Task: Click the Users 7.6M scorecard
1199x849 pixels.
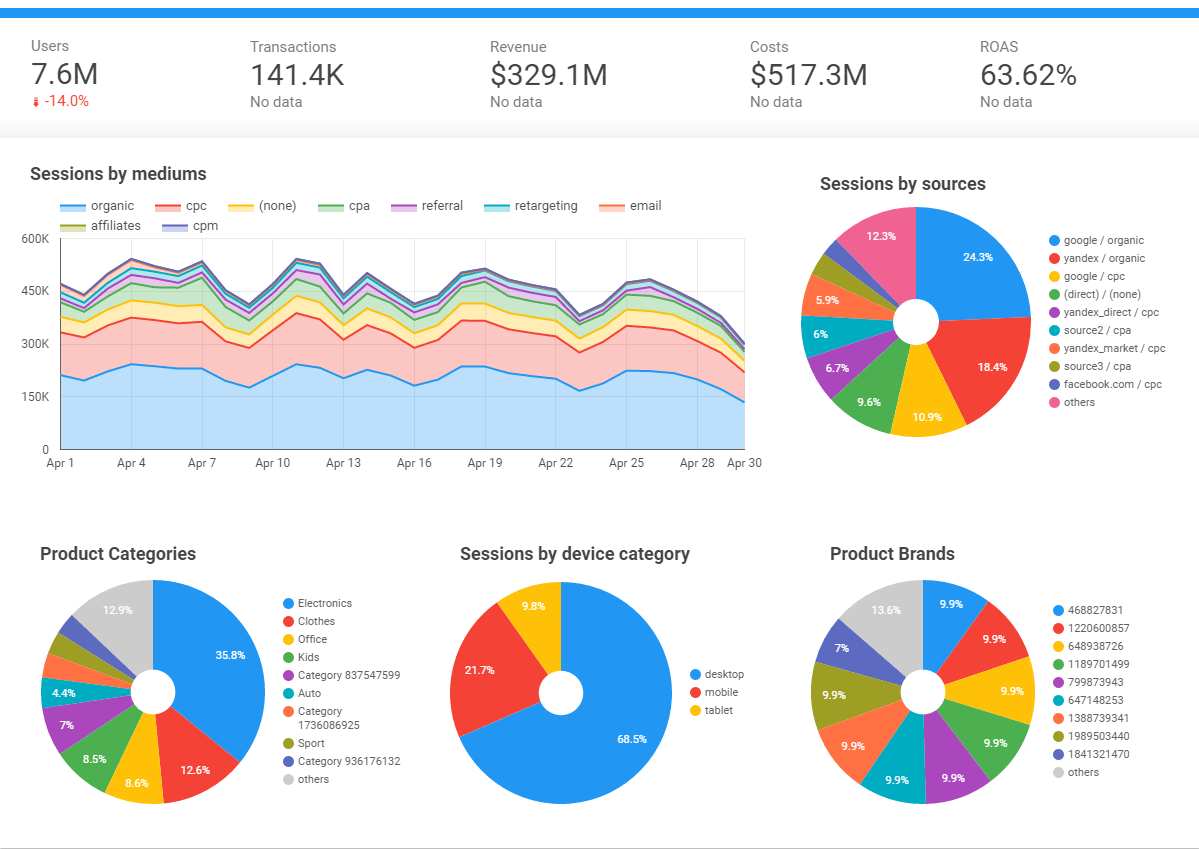Action: tap(64, 73)
